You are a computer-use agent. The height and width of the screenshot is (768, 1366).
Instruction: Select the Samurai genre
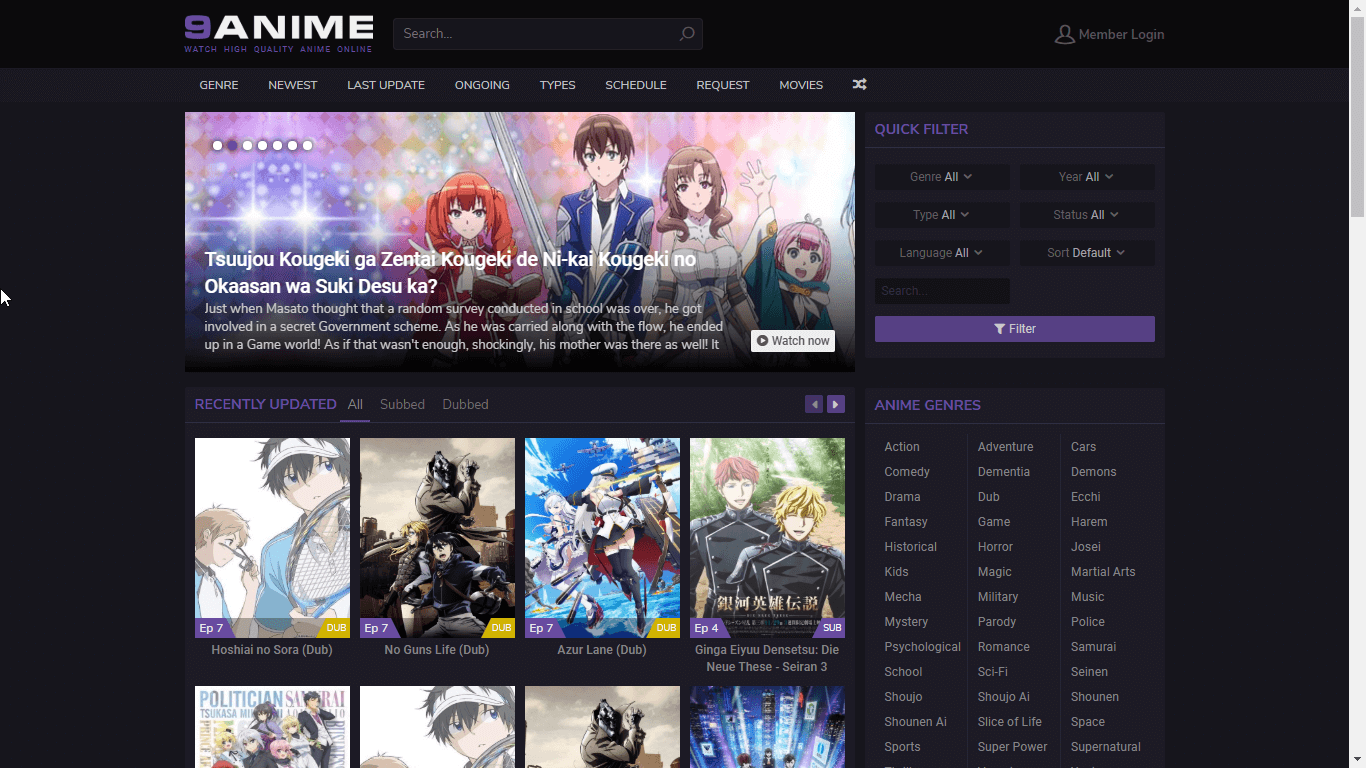(1094, 647)
